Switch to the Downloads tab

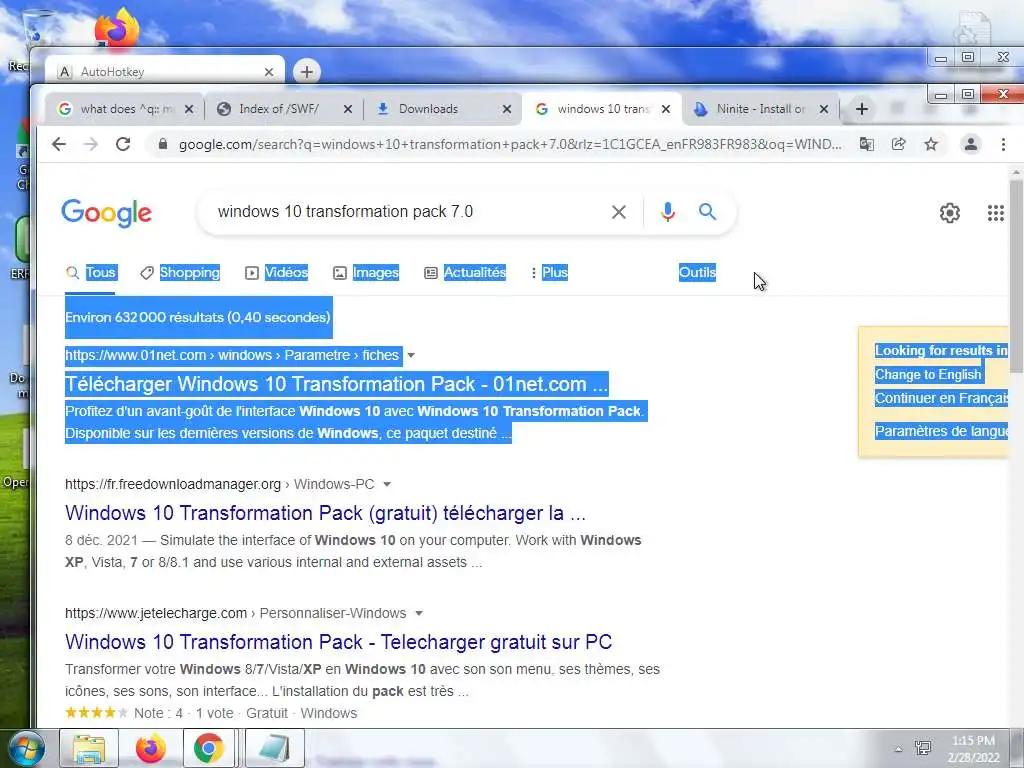(x=441, y=109)
